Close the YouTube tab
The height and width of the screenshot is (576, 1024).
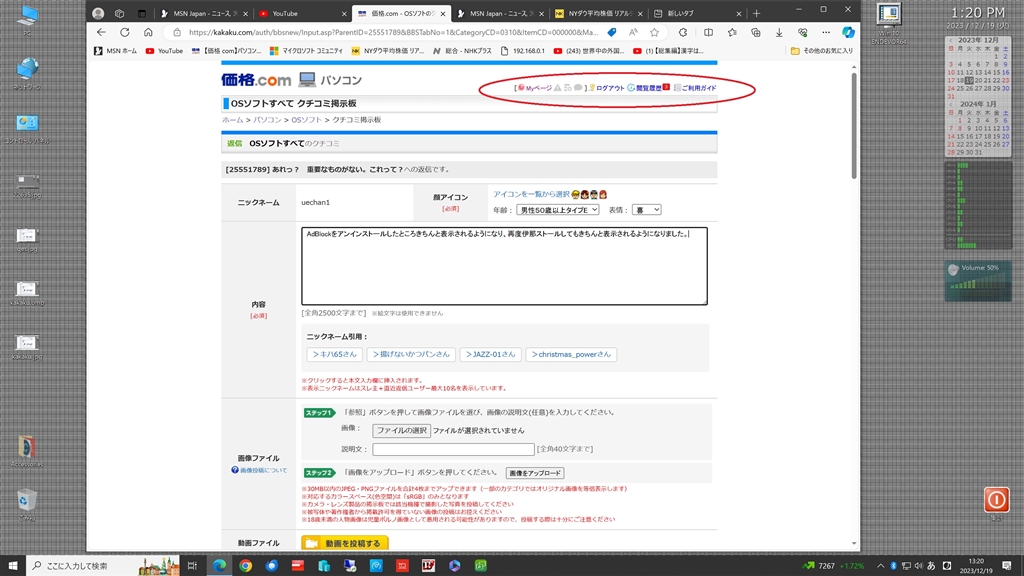[x=344, y=13]
